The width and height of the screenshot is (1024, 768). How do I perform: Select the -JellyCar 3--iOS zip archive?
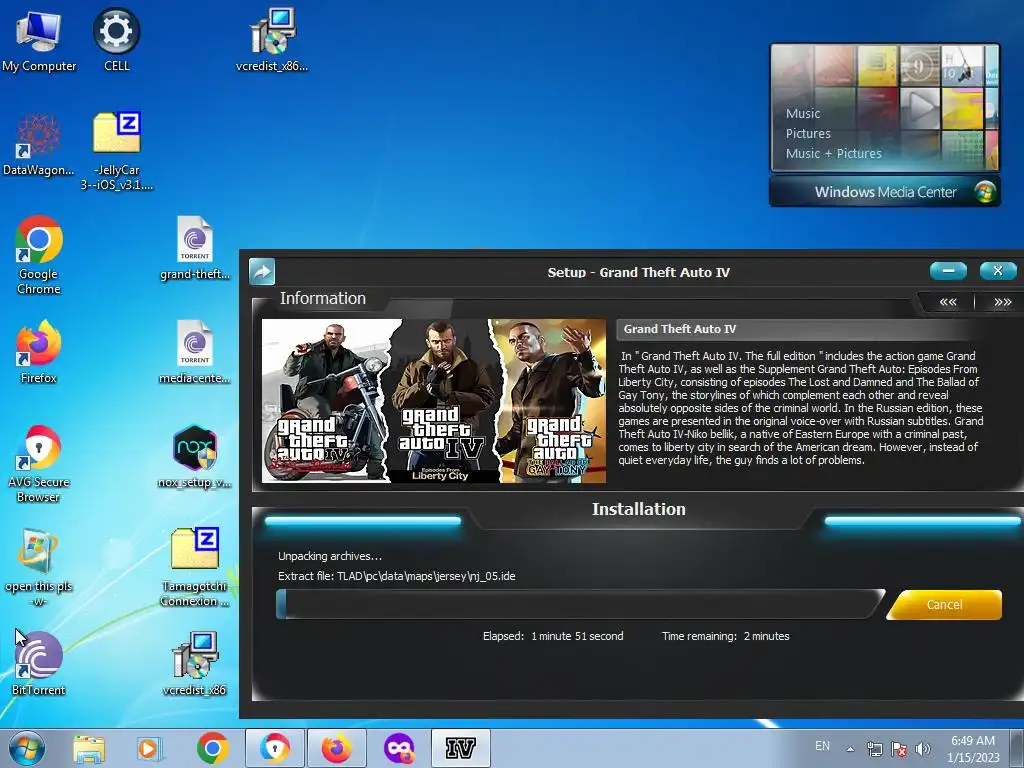click(x=117, y=152)
